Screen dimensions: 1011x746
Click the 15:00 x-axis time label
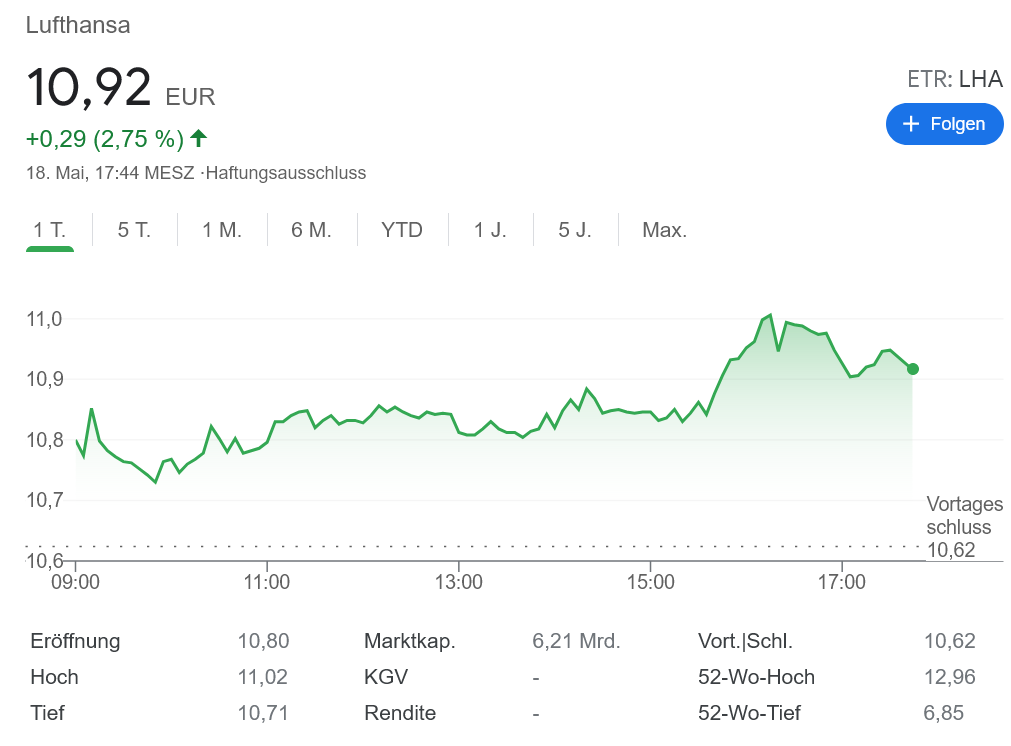pos(651,582)
